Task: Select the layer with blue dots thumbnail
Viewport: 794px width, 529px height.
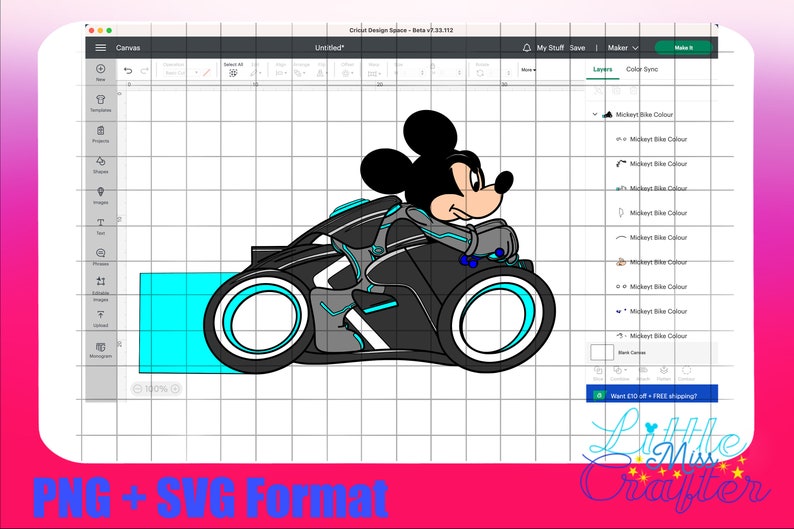Action: 652,311
